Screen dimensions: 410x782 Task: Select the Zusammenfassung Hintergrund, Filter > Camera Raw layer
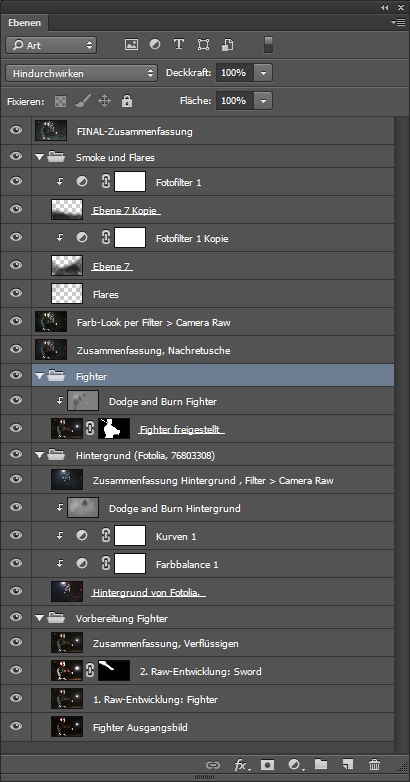tap(212, 480)
